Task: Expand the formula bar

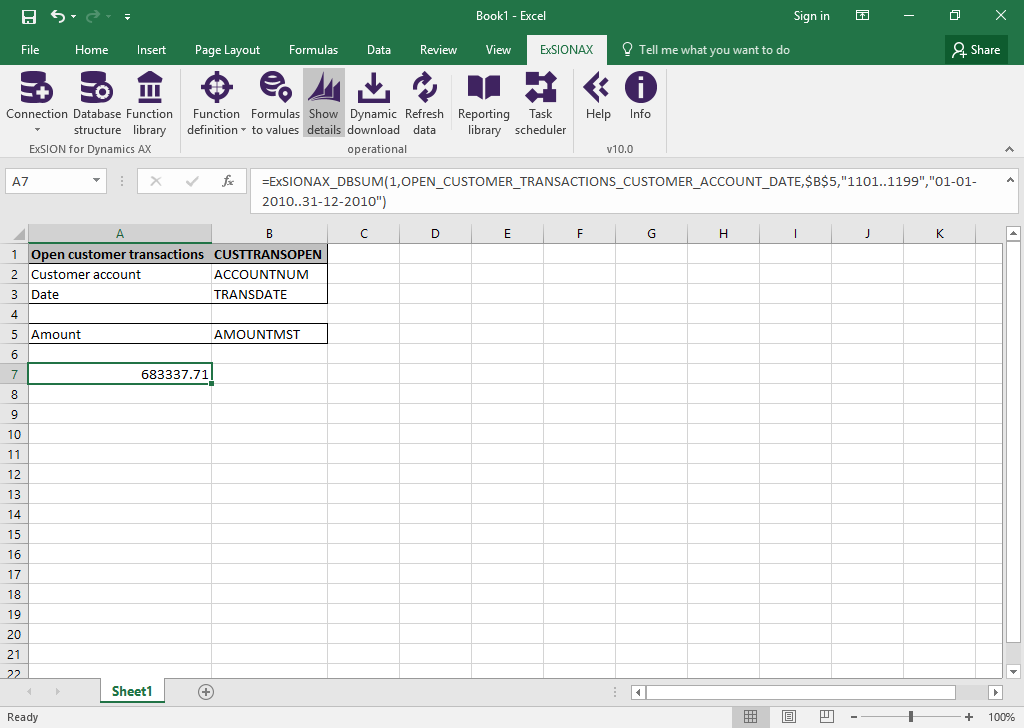Action: 1010,180
